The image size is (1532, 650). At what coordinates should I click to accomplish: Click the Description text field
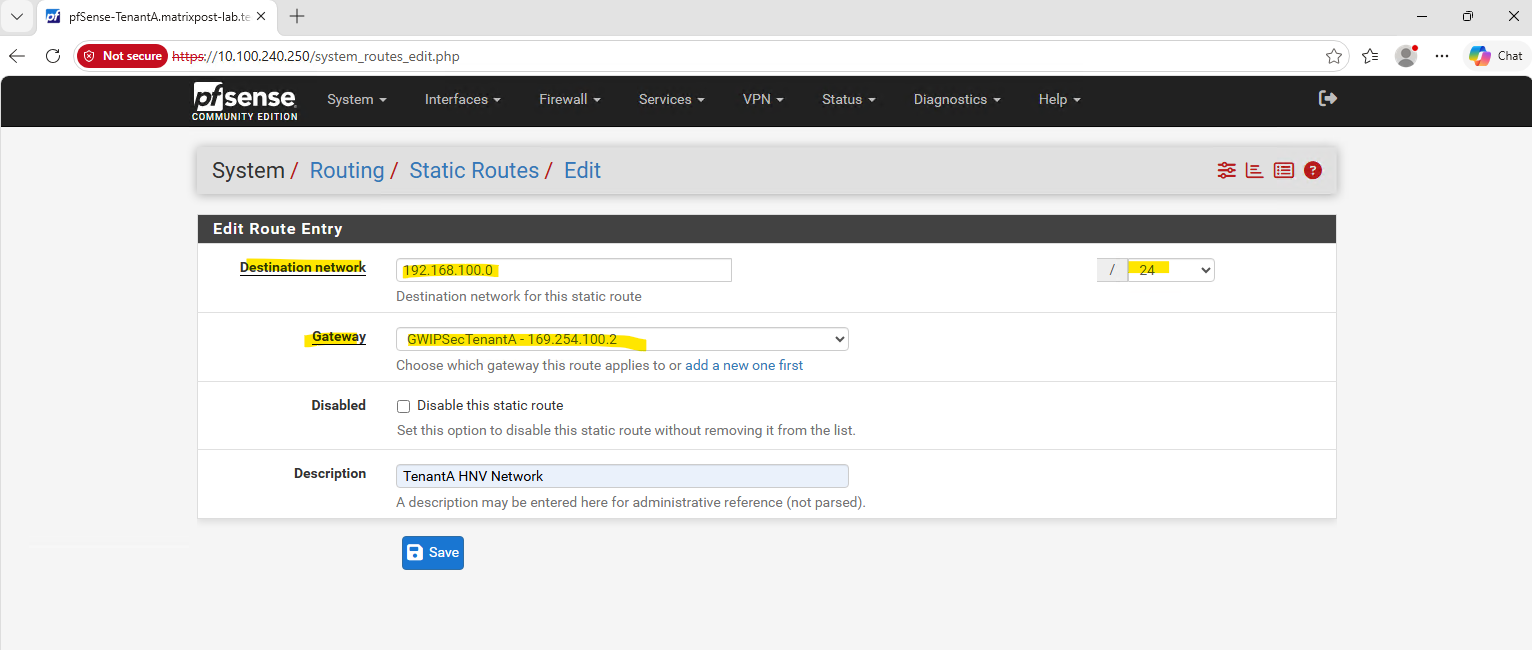(x=622, y=476)
